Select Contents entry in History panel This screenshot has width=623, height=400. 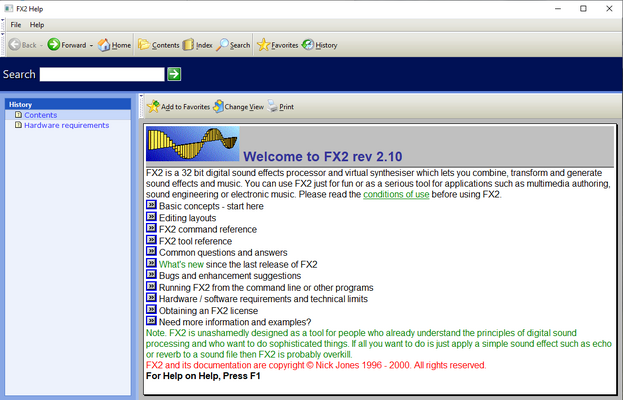tap(41, 115)
